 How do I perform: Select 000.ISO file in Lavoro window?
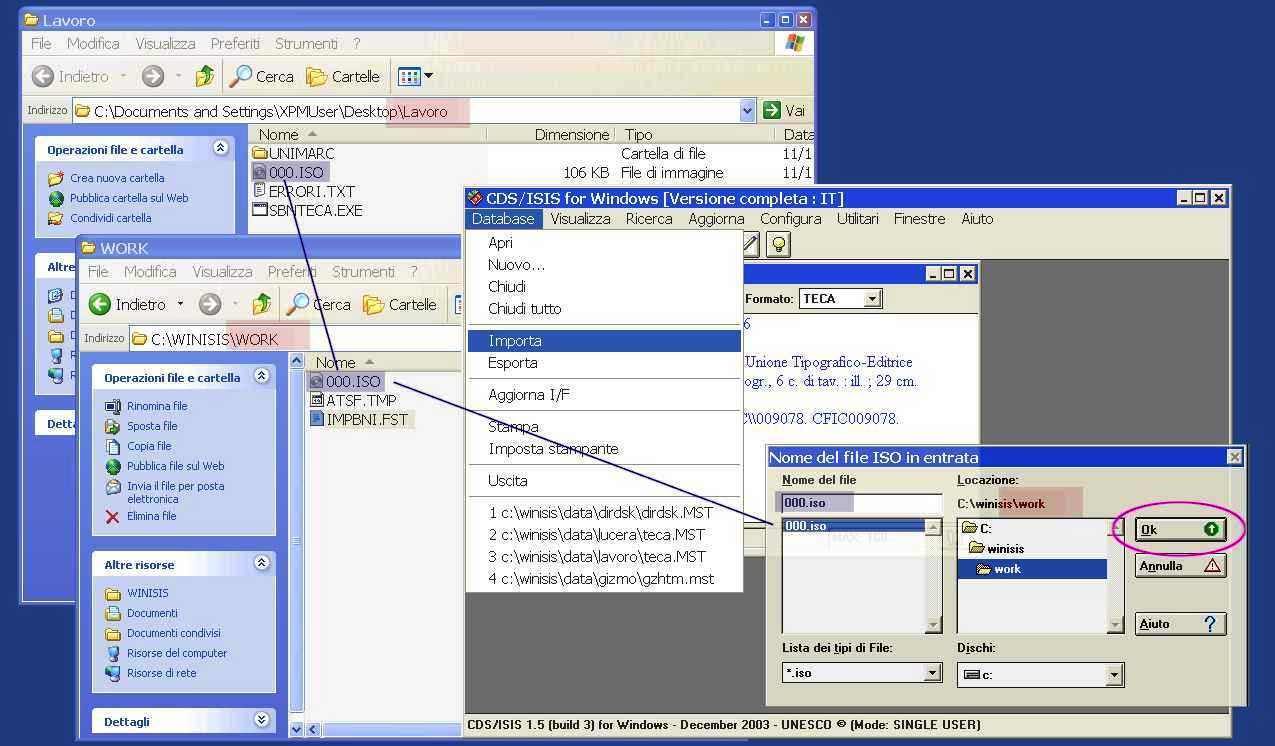tap(288, 172)
